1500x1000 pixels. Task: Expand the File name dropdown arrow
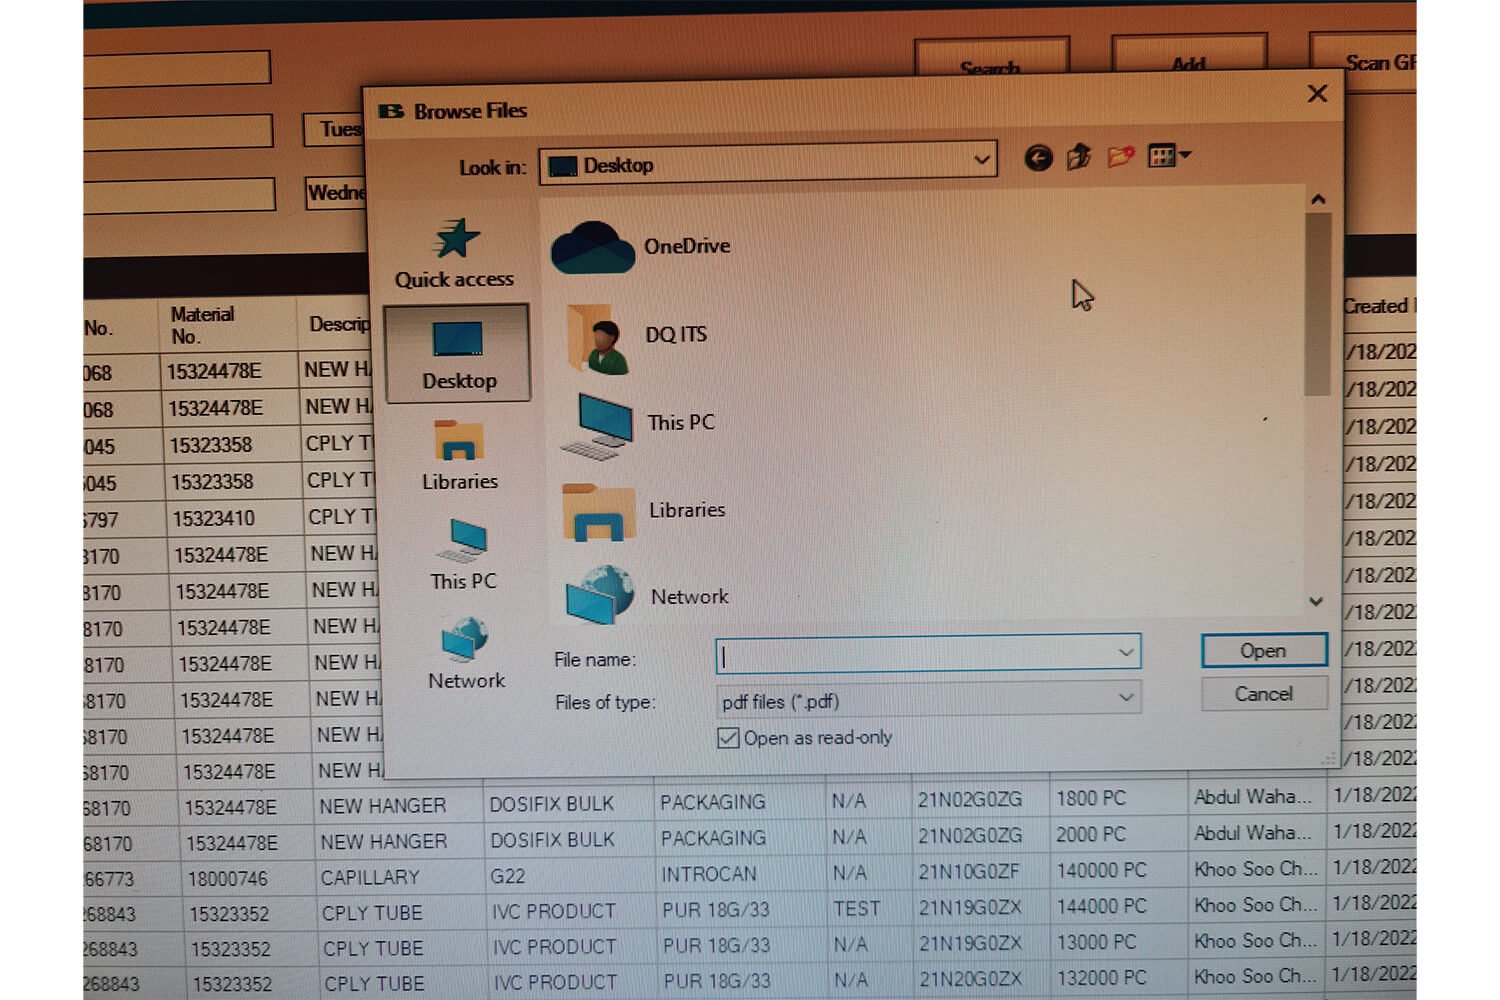click(x=1126, y=653)
